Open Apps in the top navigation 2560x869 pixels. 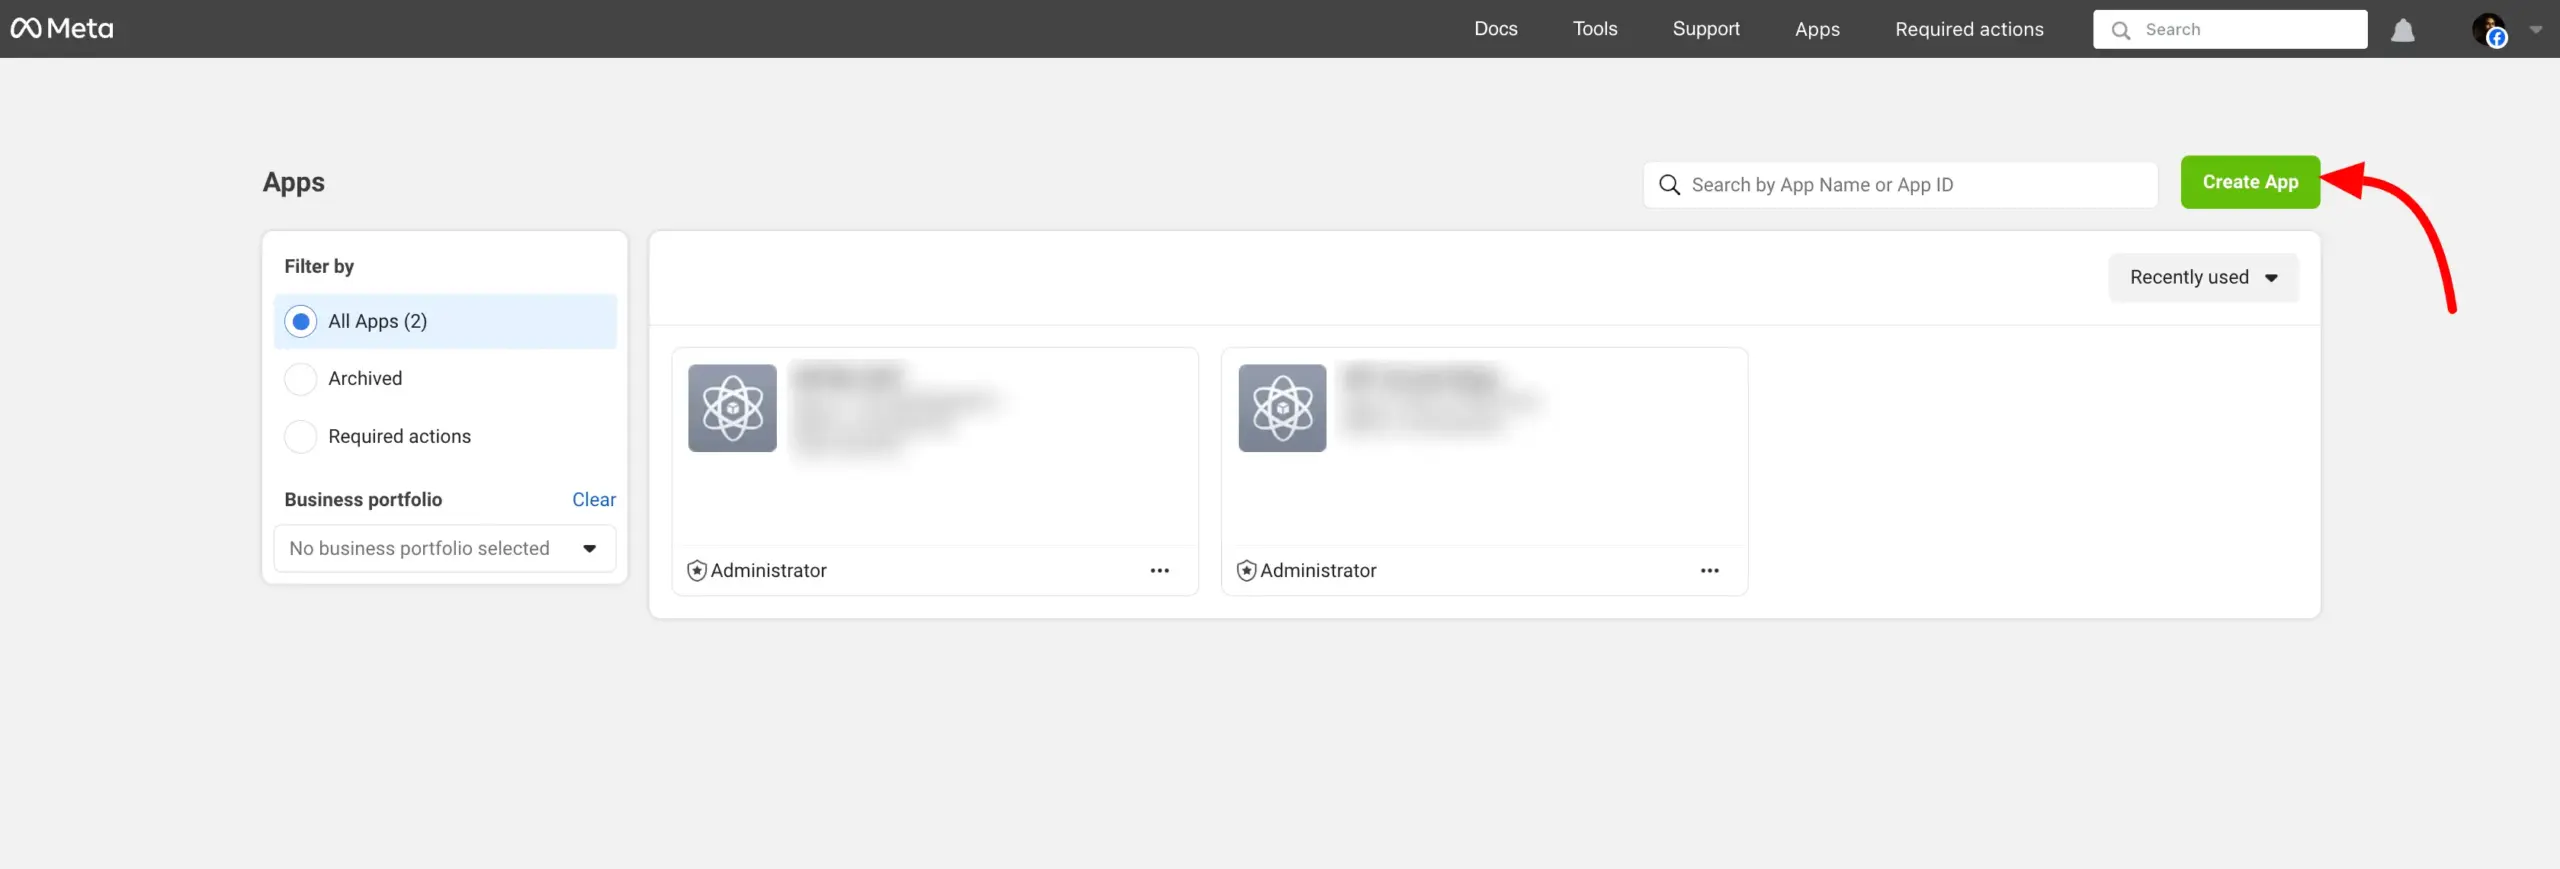1817,29
